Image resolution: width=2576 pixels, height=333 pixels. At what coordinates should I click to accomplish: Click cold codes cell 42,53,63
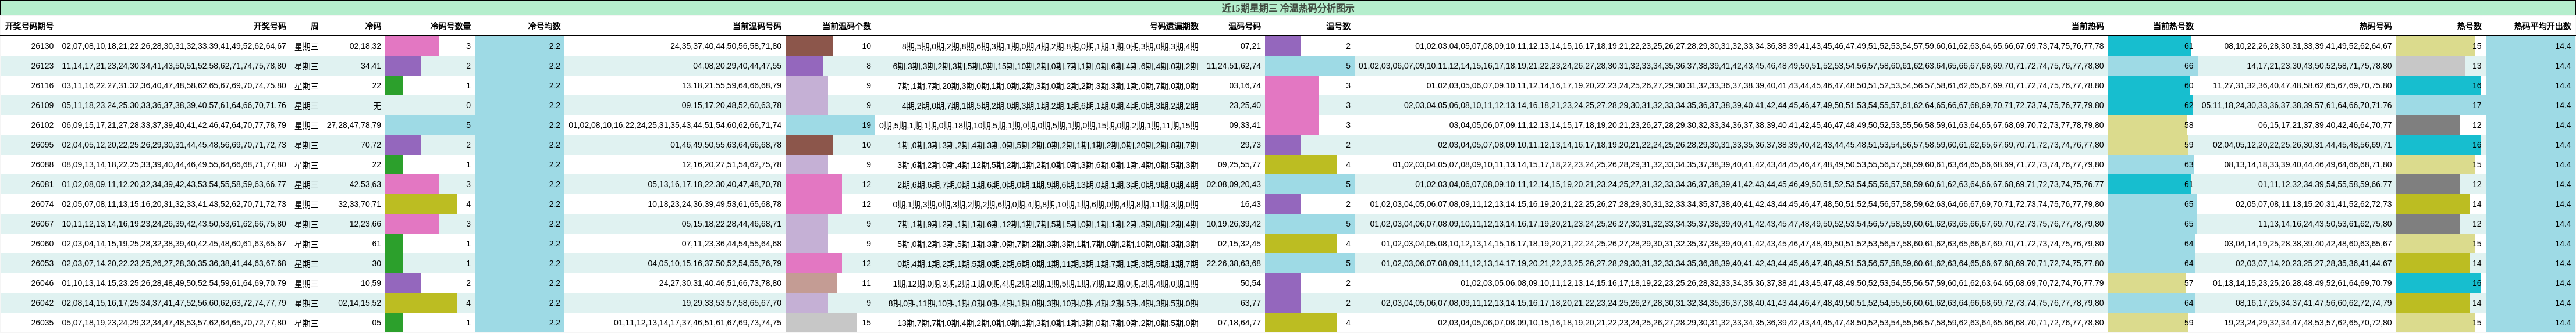point(365,184)
